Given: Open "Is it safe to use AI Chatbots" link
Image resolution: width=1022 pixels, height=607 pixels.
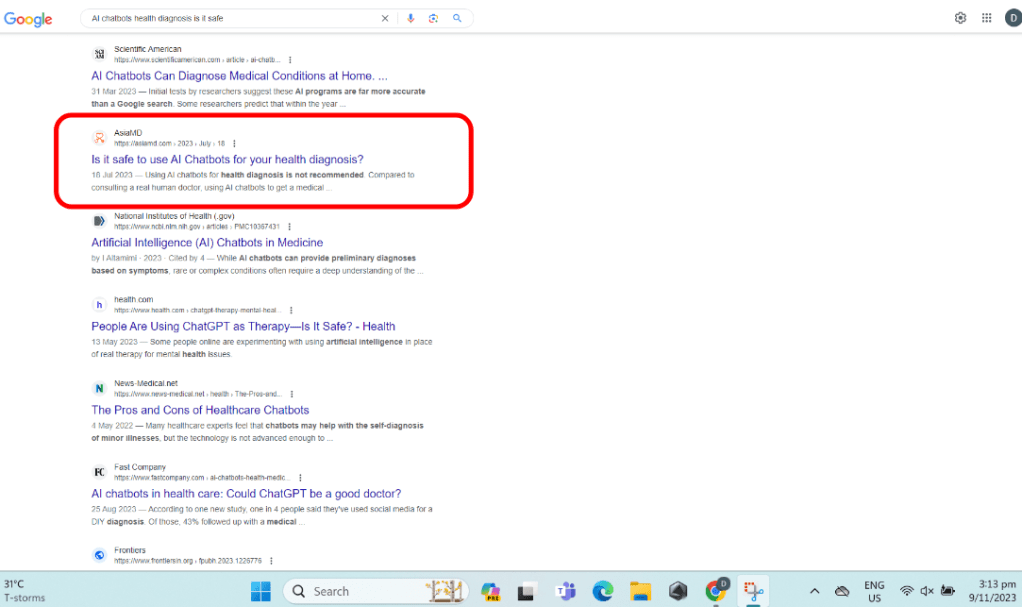Looking at the screenshot, I should pos(227,159).
